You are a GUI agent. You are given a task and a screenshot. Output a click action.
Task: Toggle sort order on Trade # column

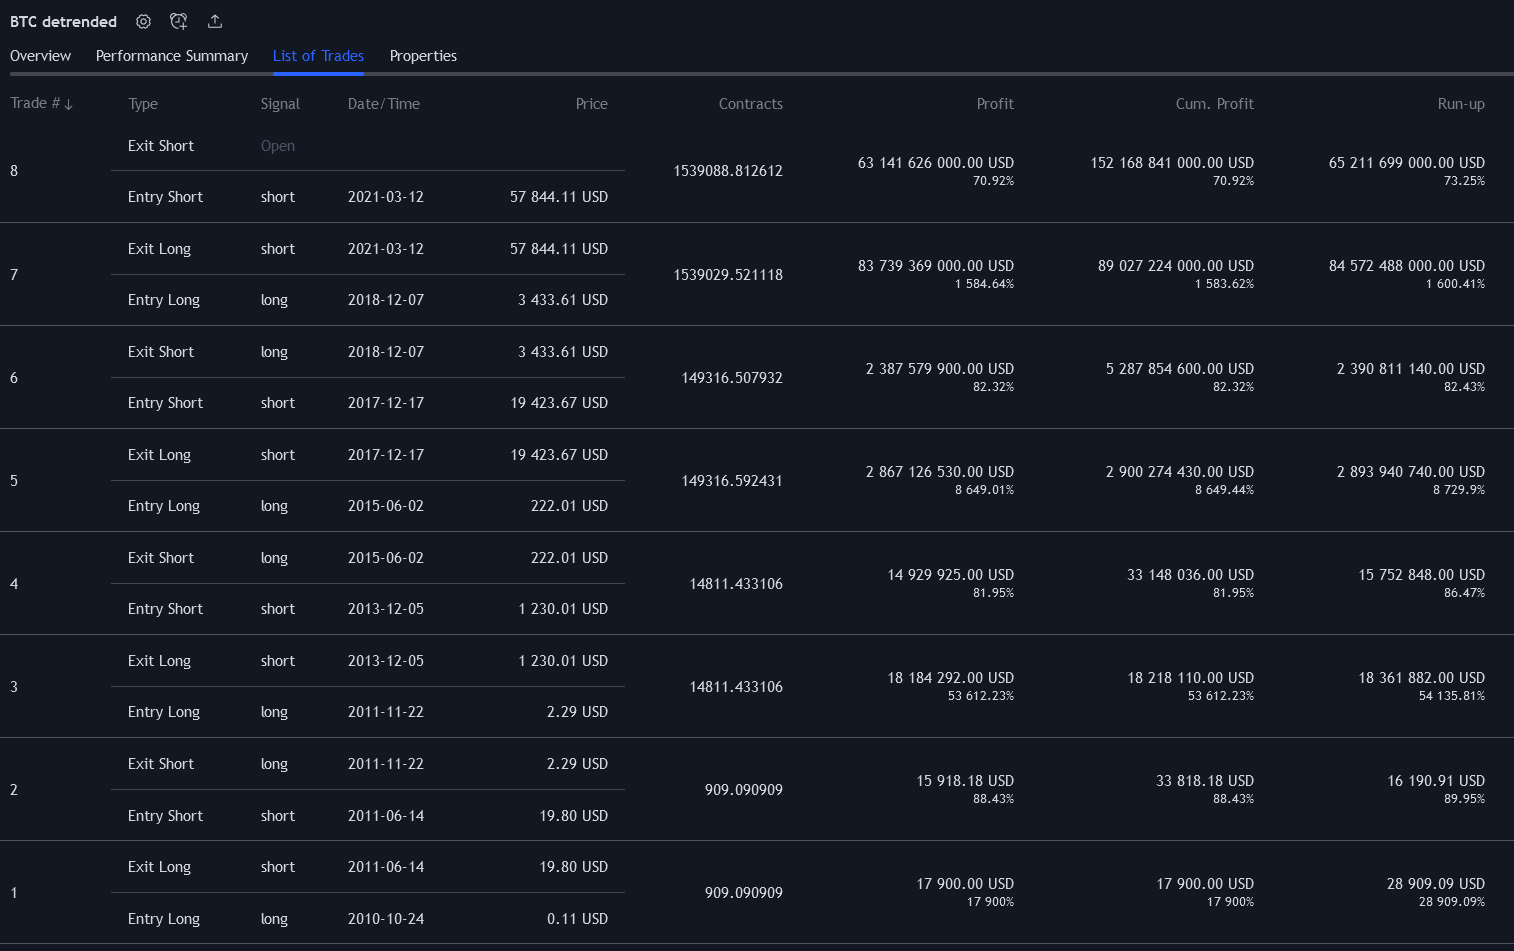[41, 104]
